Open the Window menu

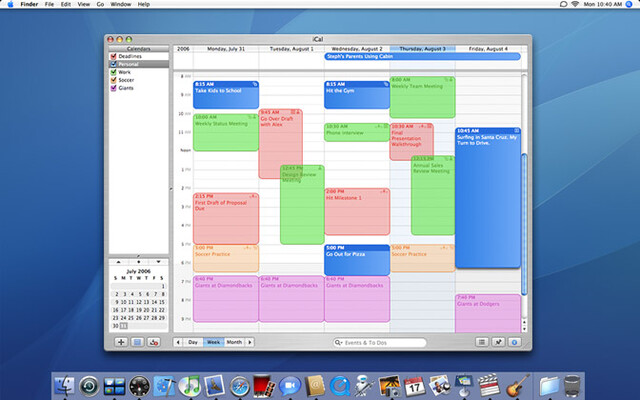coord(121,4)
